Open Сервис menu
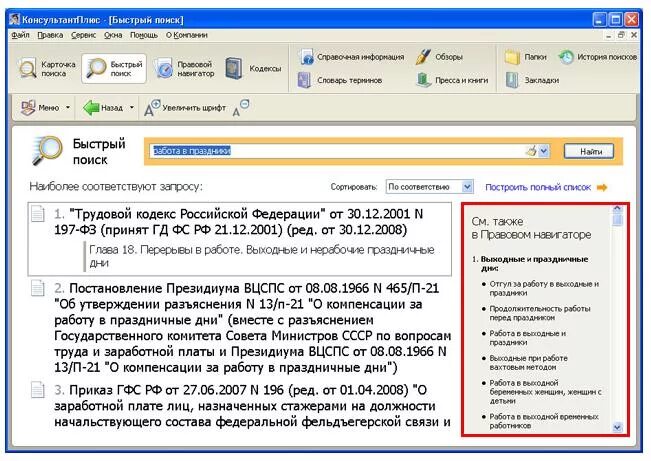Image resolution: width=651 pixels, height=461 pixels. (83, 35)
